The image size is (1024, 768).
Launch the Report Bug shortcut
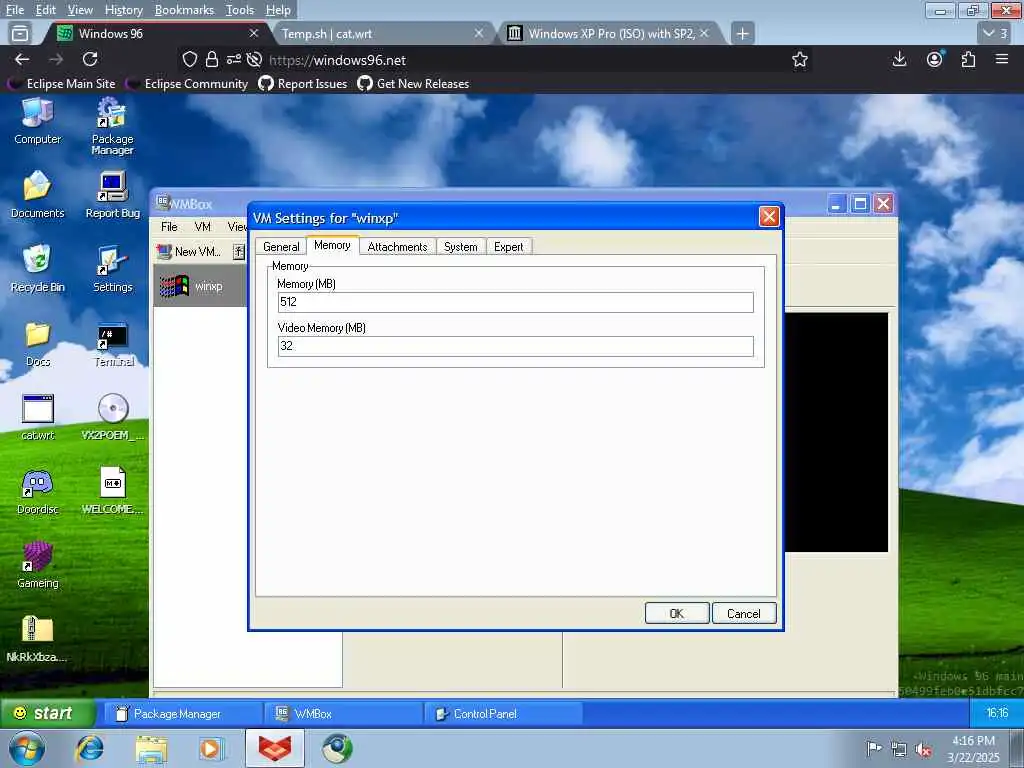click(112, 195)
